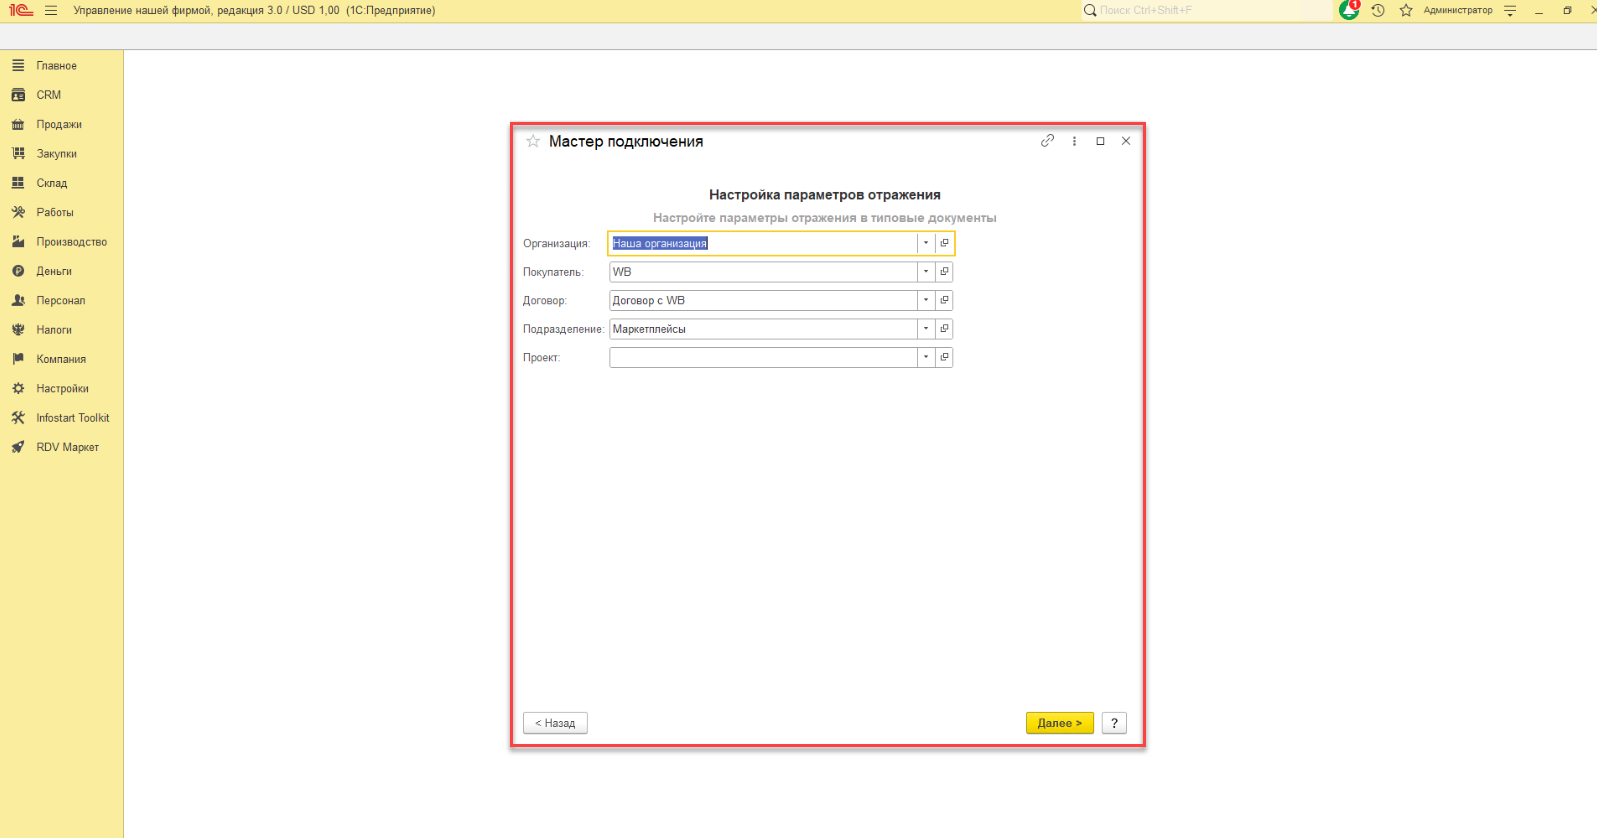Open the Главное section
1597x838 pixels.
[56, 66]
